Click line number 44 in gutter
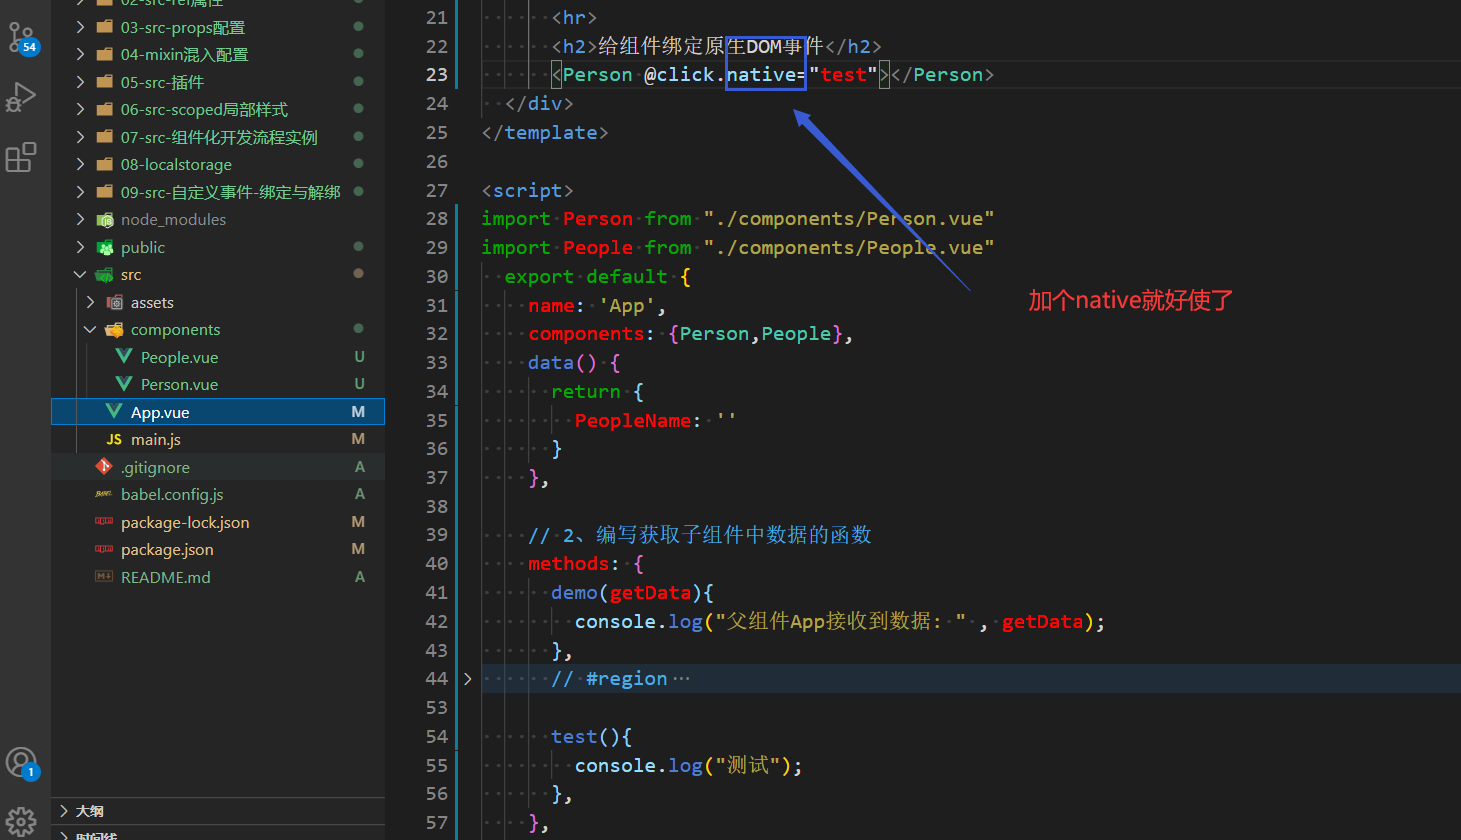 pyautogui.click(x=437, y=678)
